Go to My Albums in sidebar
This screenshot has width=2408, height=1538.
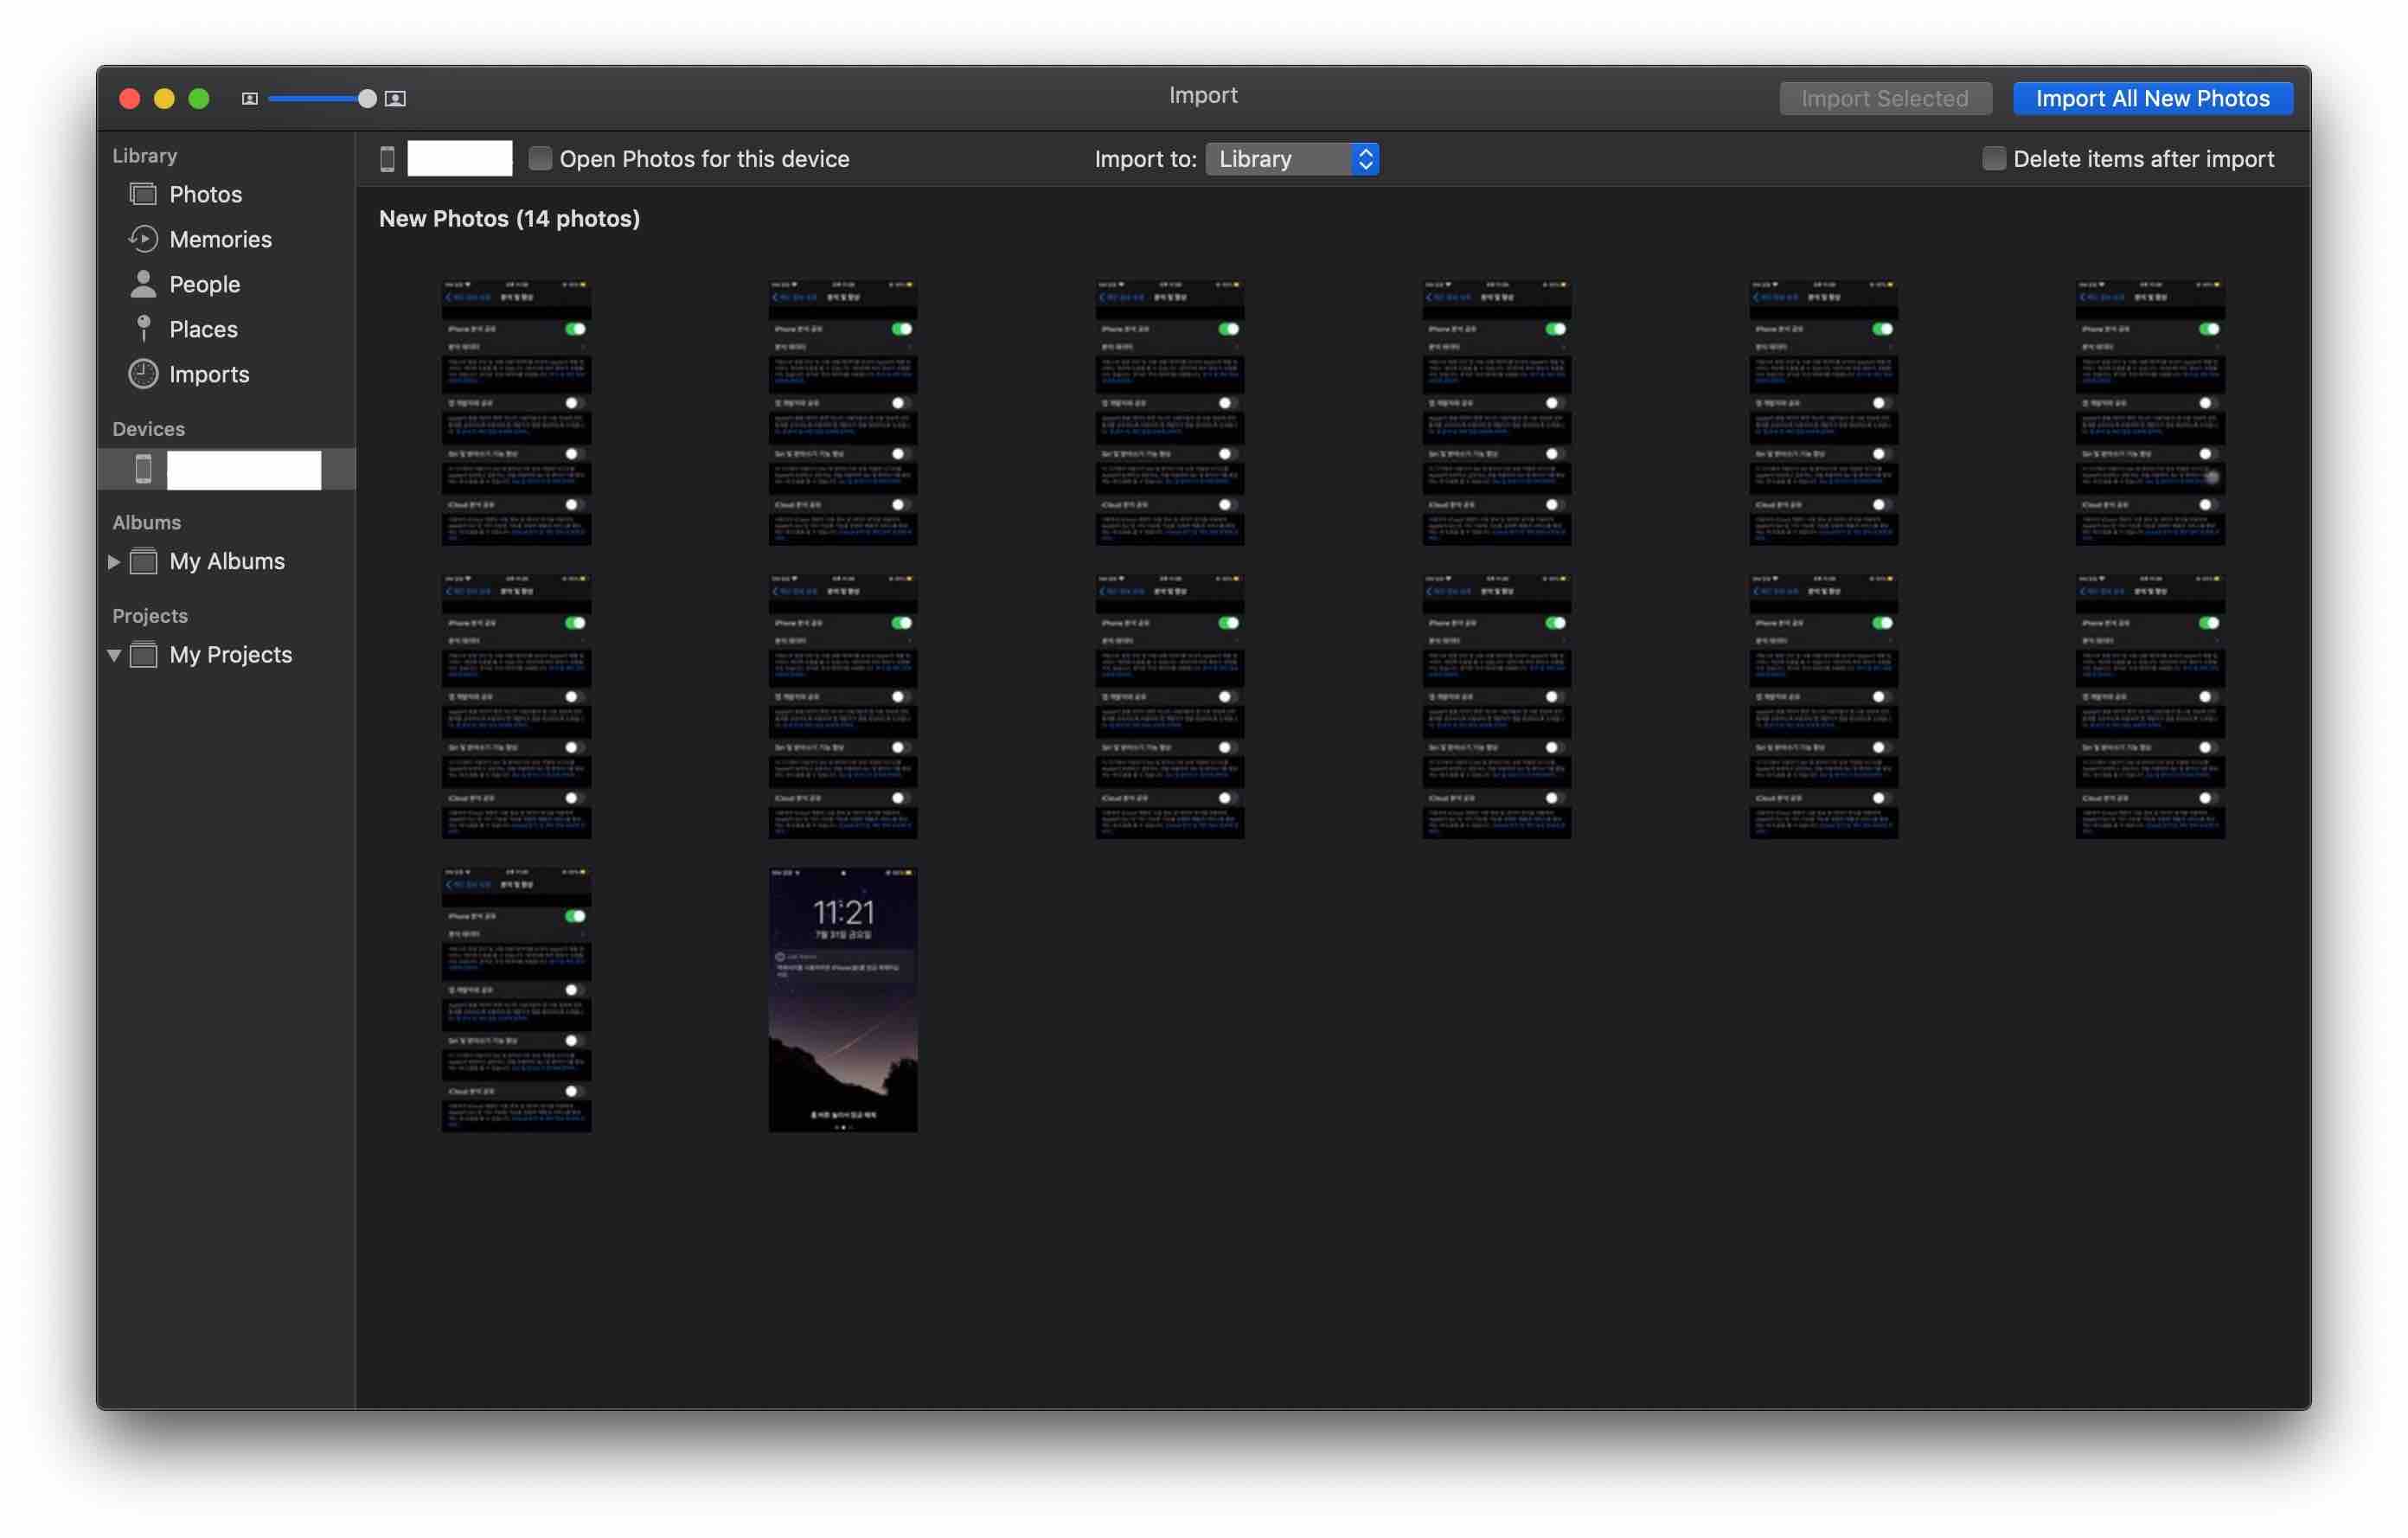[227, 561]
